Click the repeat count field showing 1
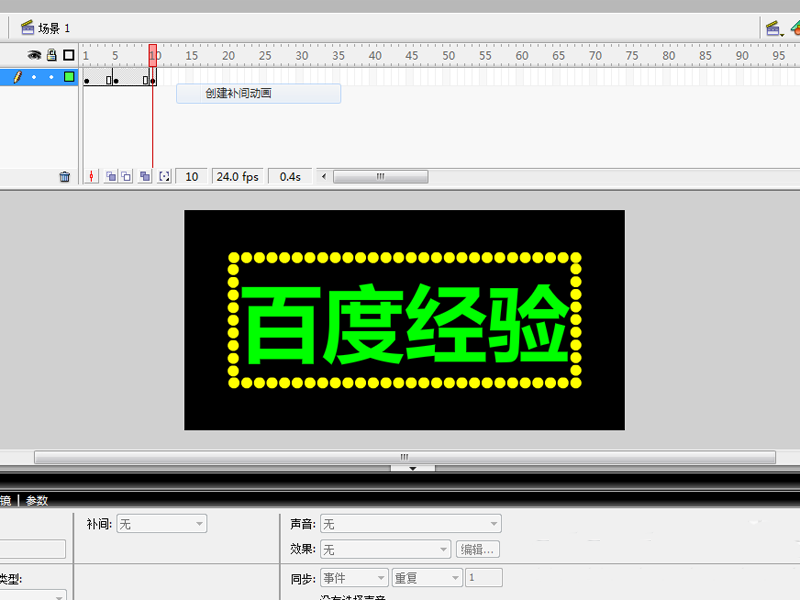This screenshot has height=600, width=800. pos(484,578)
